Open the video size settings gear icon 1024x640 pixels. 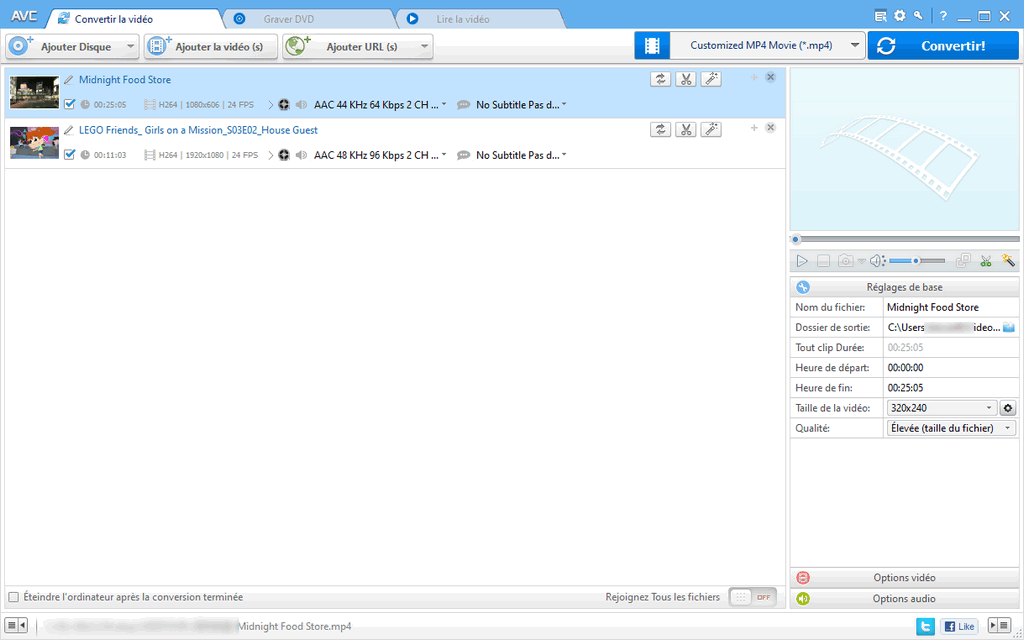pos(1008,408)
